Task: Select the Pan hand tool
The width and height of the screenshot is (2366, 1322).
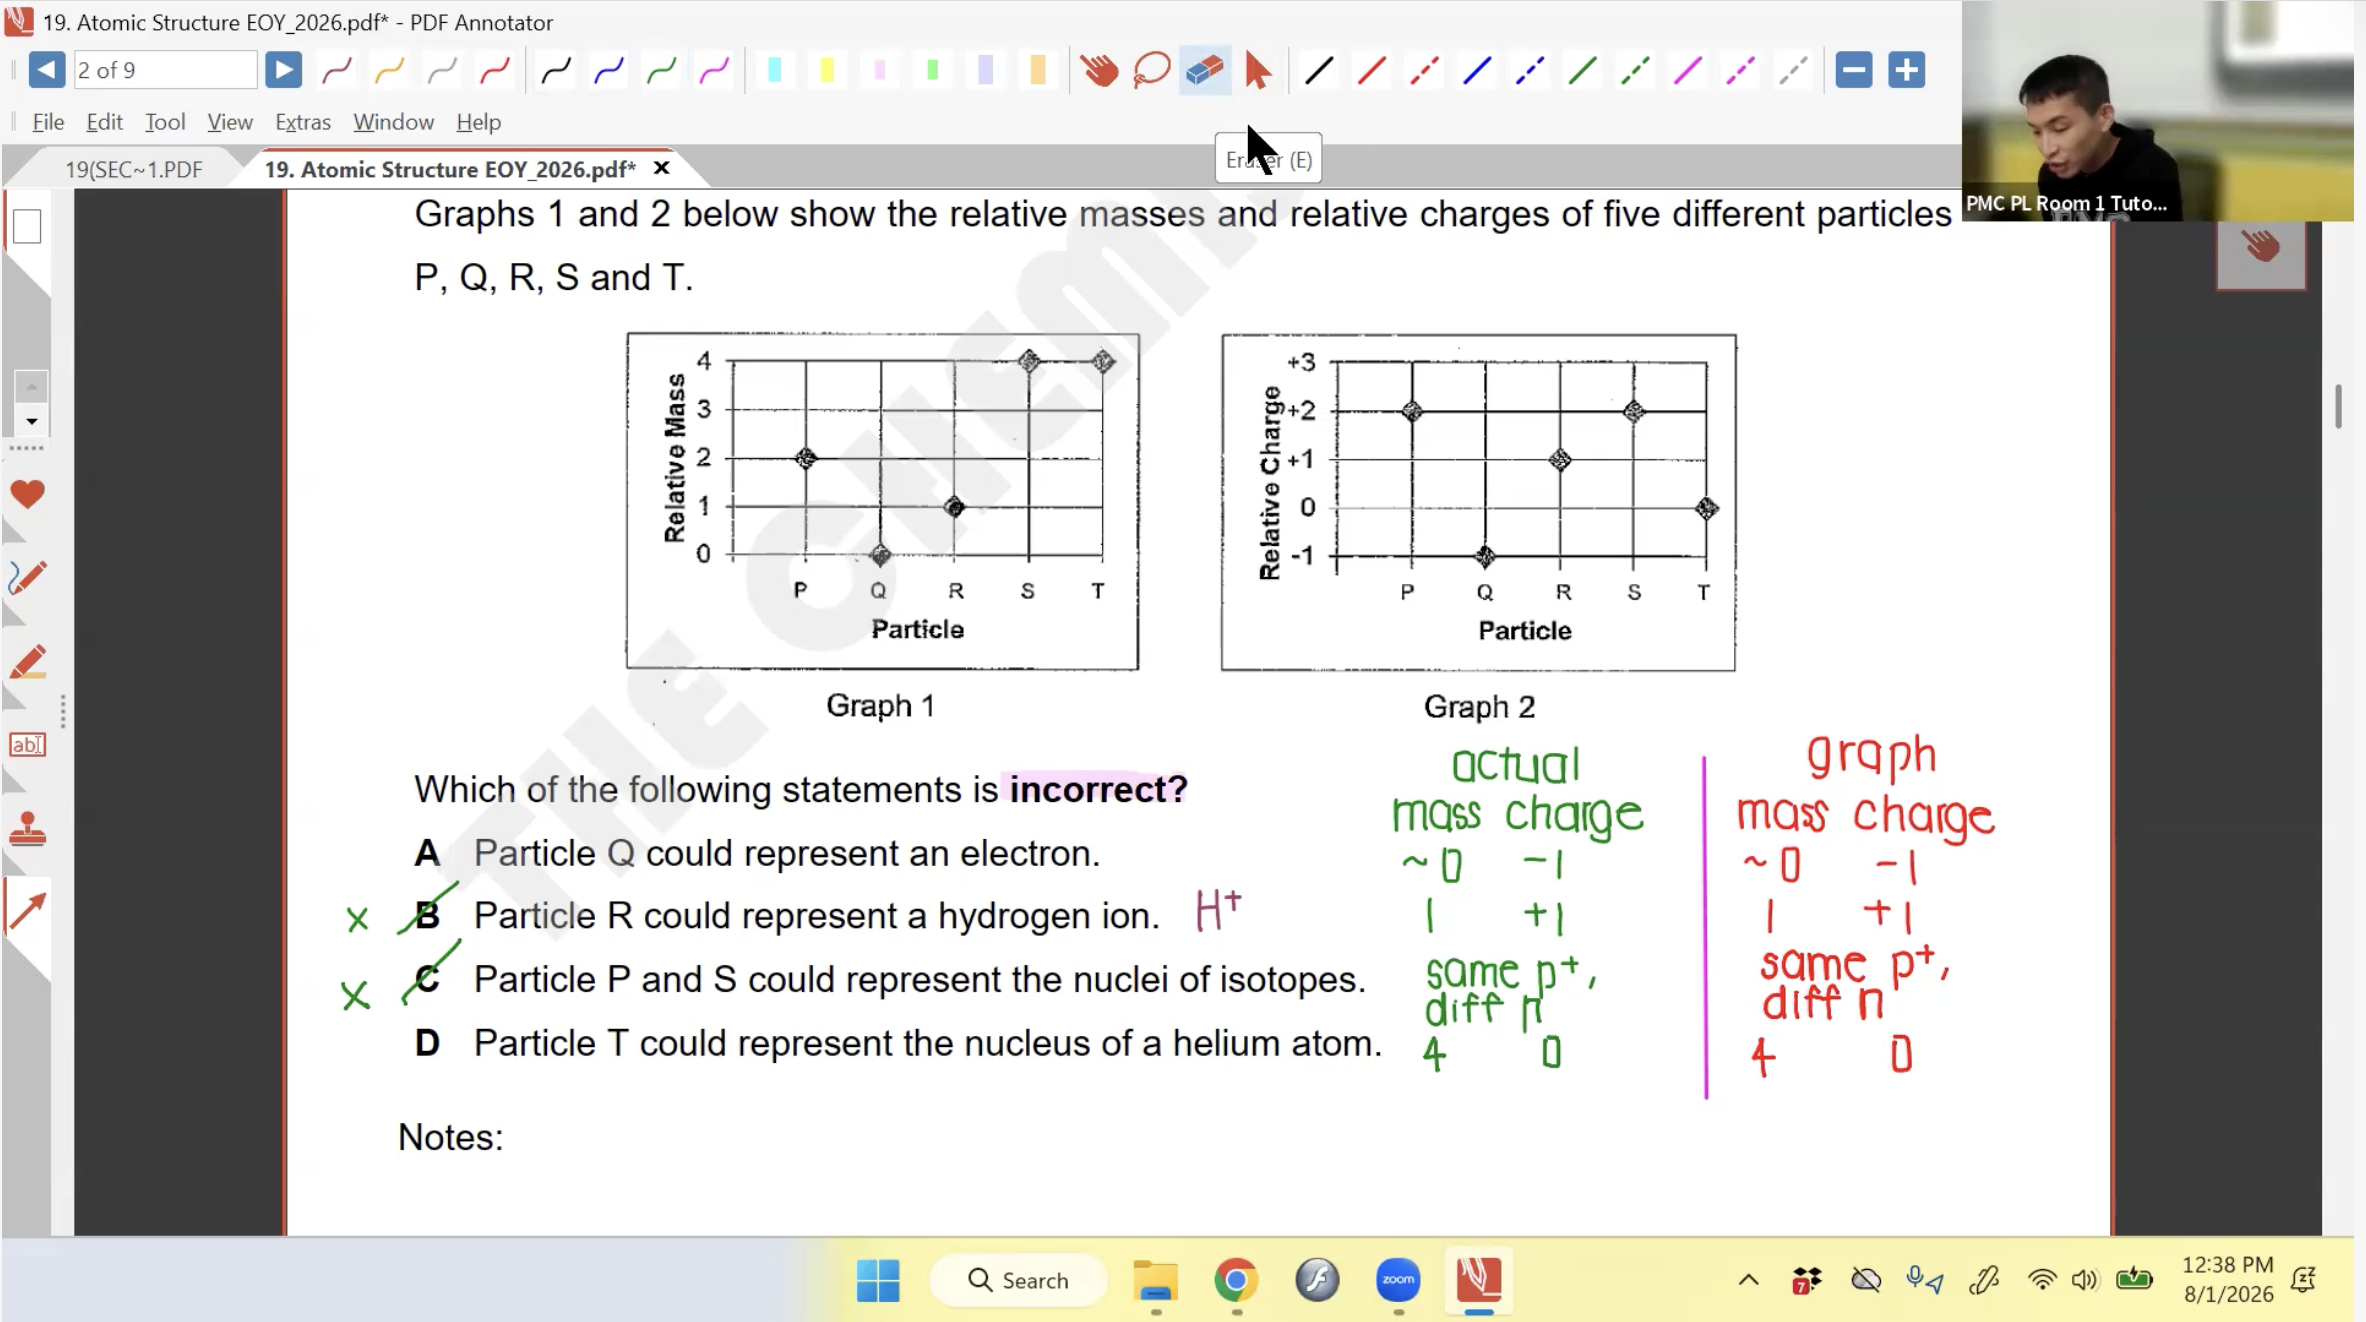Action: click(1099, 70)
